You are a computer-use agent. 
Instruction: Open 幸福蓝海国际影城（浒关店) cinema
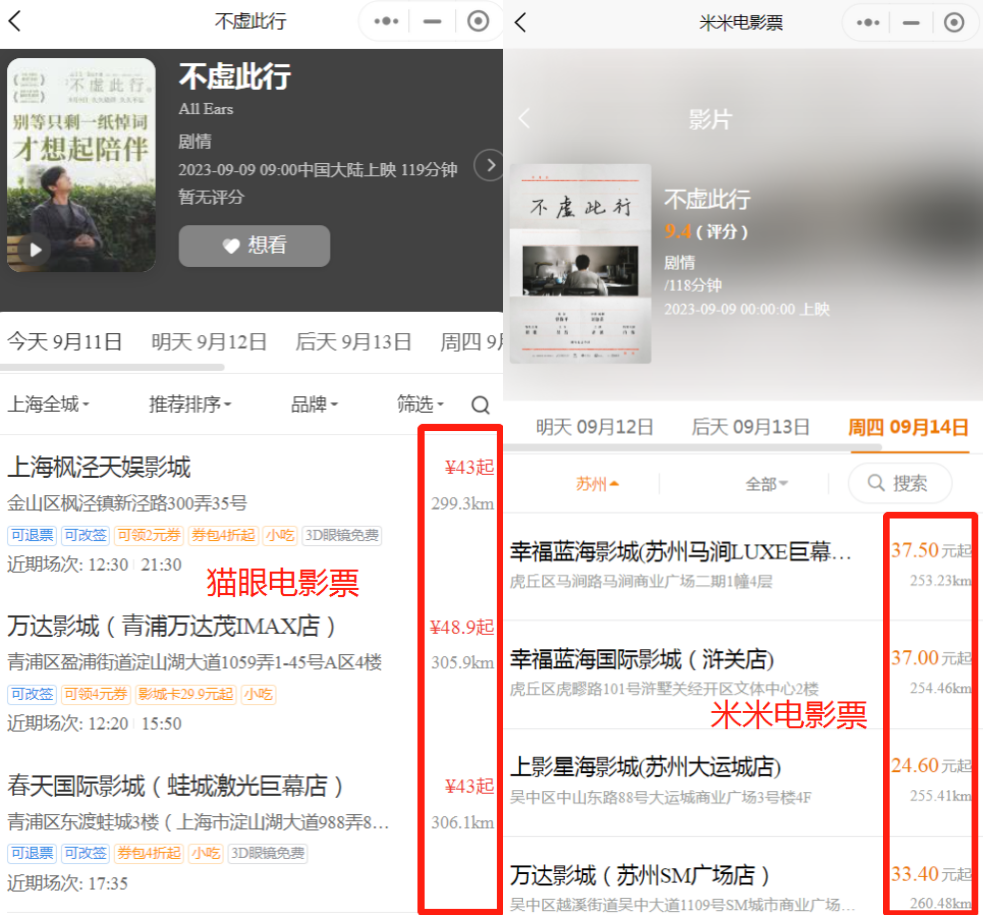click(x=642, y=659)
